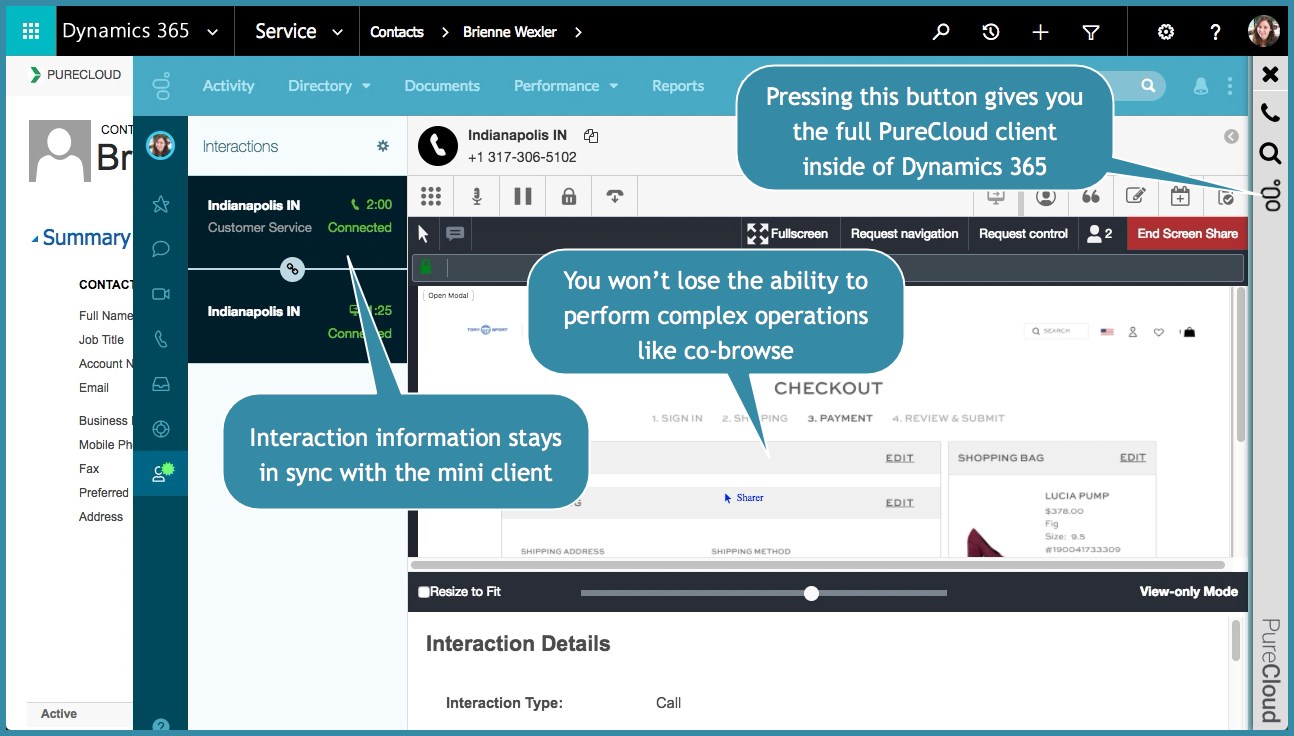This screenshot has width=1294, height=736.
Task: Open co-browse chat message icon
Action: [455, 233]
